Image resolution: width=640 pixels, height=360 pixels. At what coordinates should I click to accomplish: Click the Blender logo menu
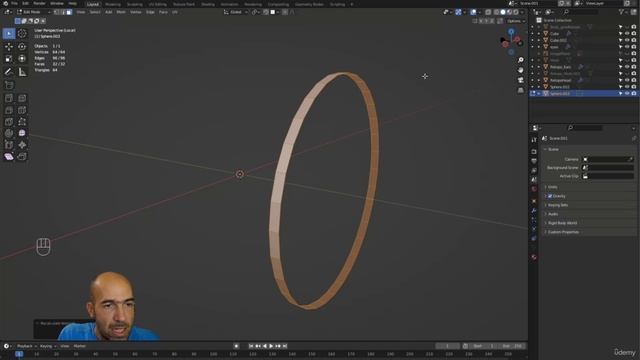[x=5, y=4]
